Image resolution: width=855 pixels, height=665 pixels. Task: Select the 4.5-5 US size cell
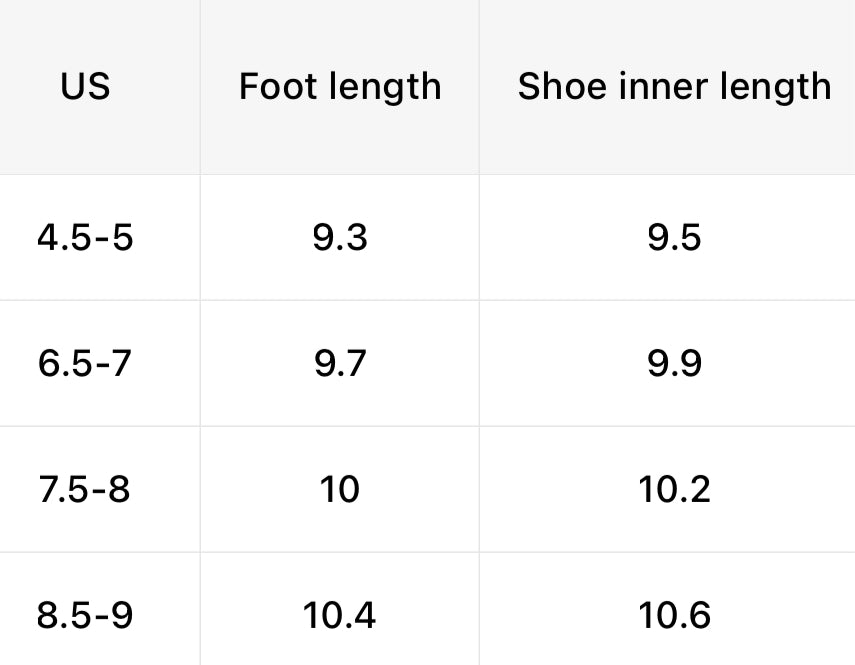pos(85,238)
